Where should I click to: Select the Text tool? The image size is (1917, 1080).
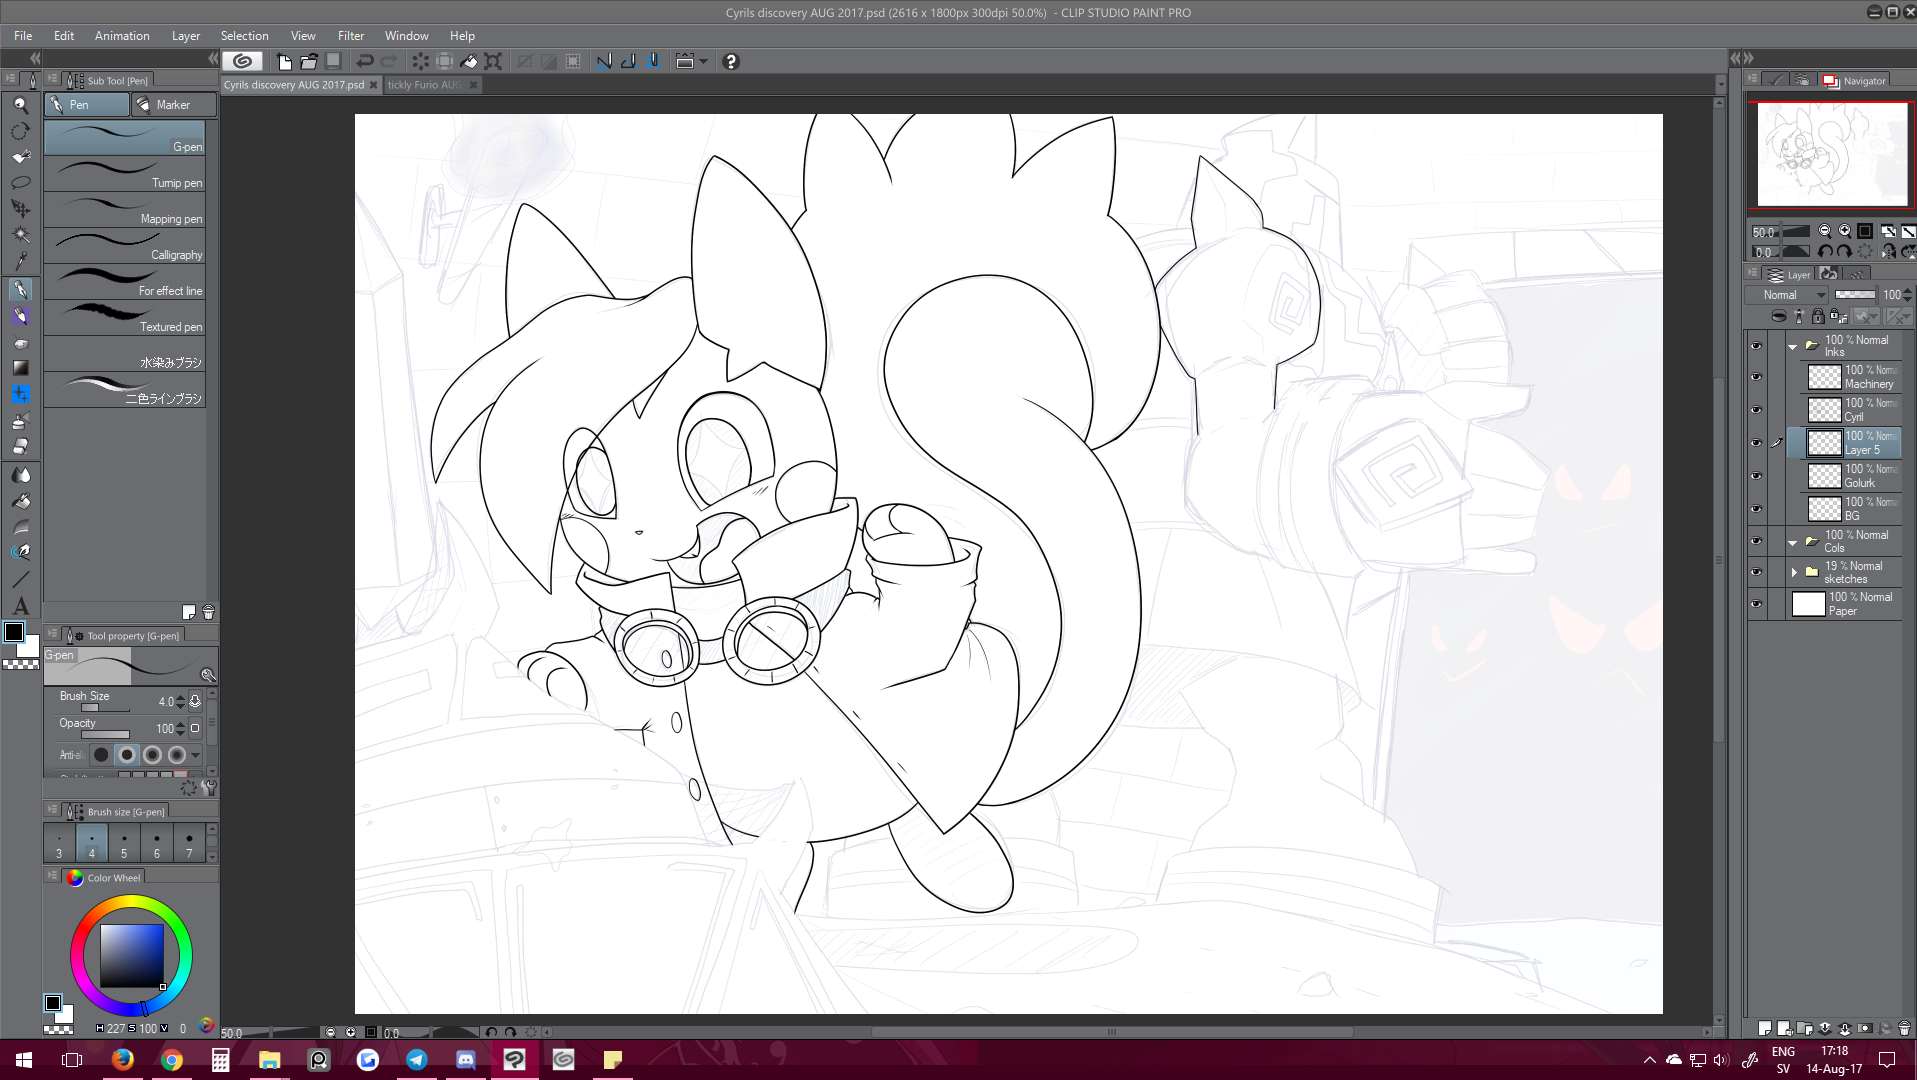(20, 606)
